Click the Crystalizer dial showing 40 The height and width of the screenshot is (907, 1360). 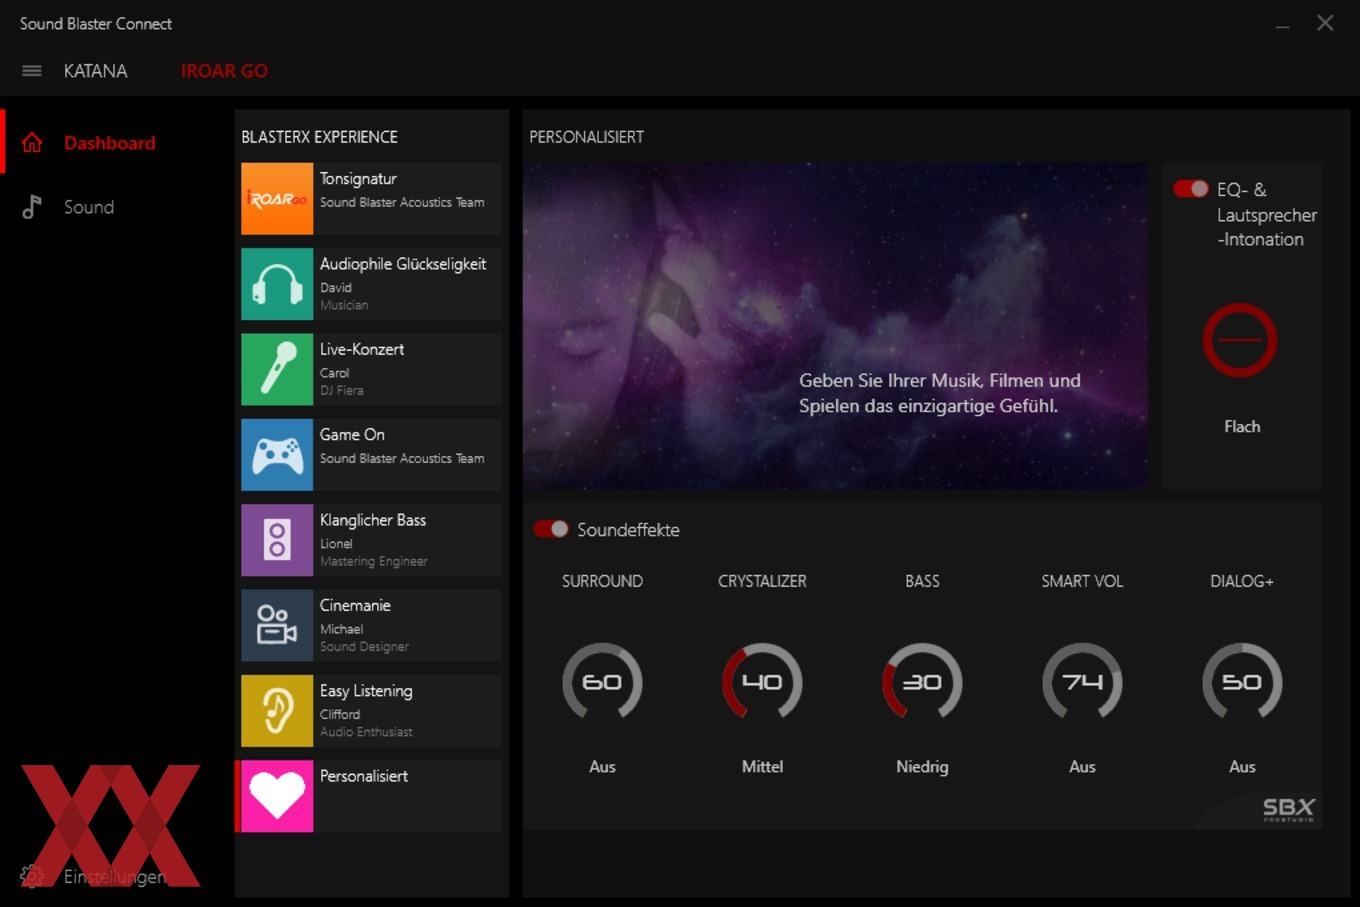762,682
